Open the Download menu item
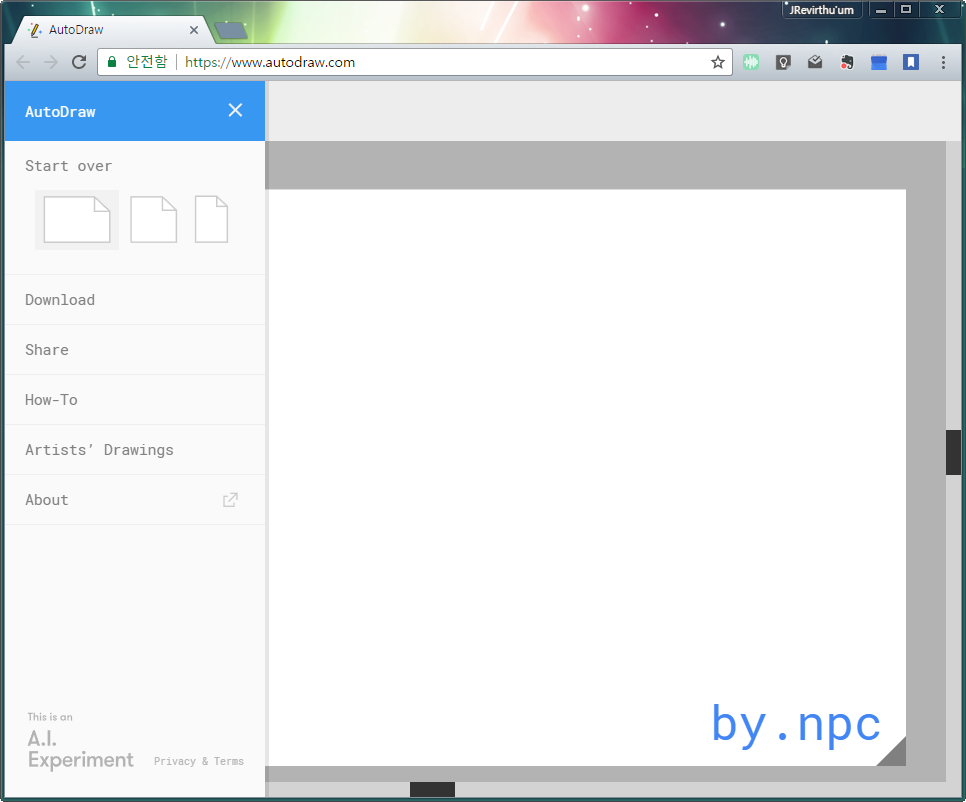Screen dimensions: 966x802 pyautogui.click(x=135, y=300)
